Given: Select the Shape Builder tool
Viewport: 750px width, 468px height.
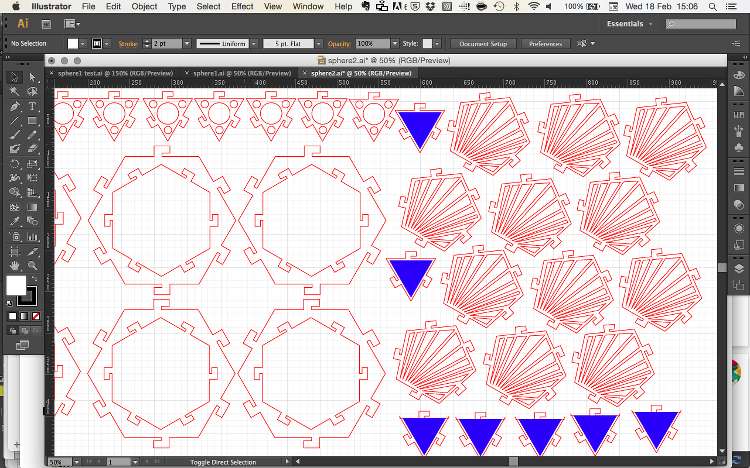Looking at the screenshot, I should click(x=14, y=193).
